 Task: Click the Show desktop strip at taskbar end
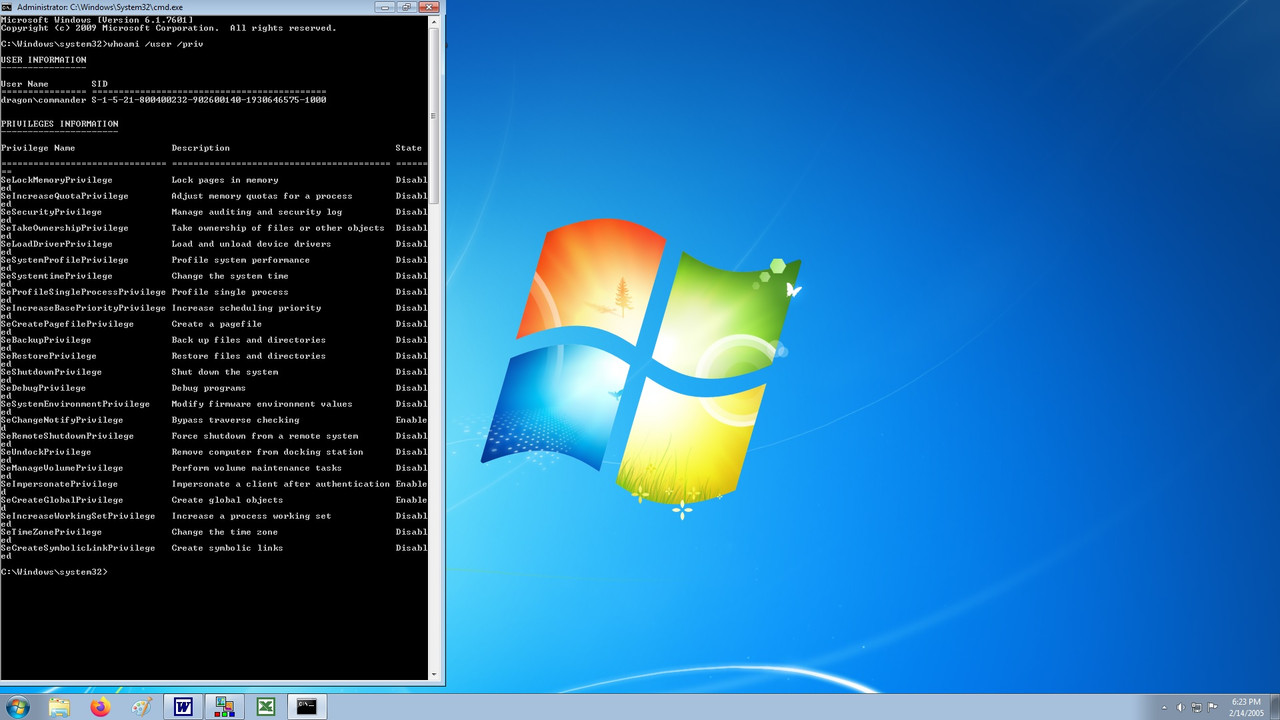[1274, 707]
